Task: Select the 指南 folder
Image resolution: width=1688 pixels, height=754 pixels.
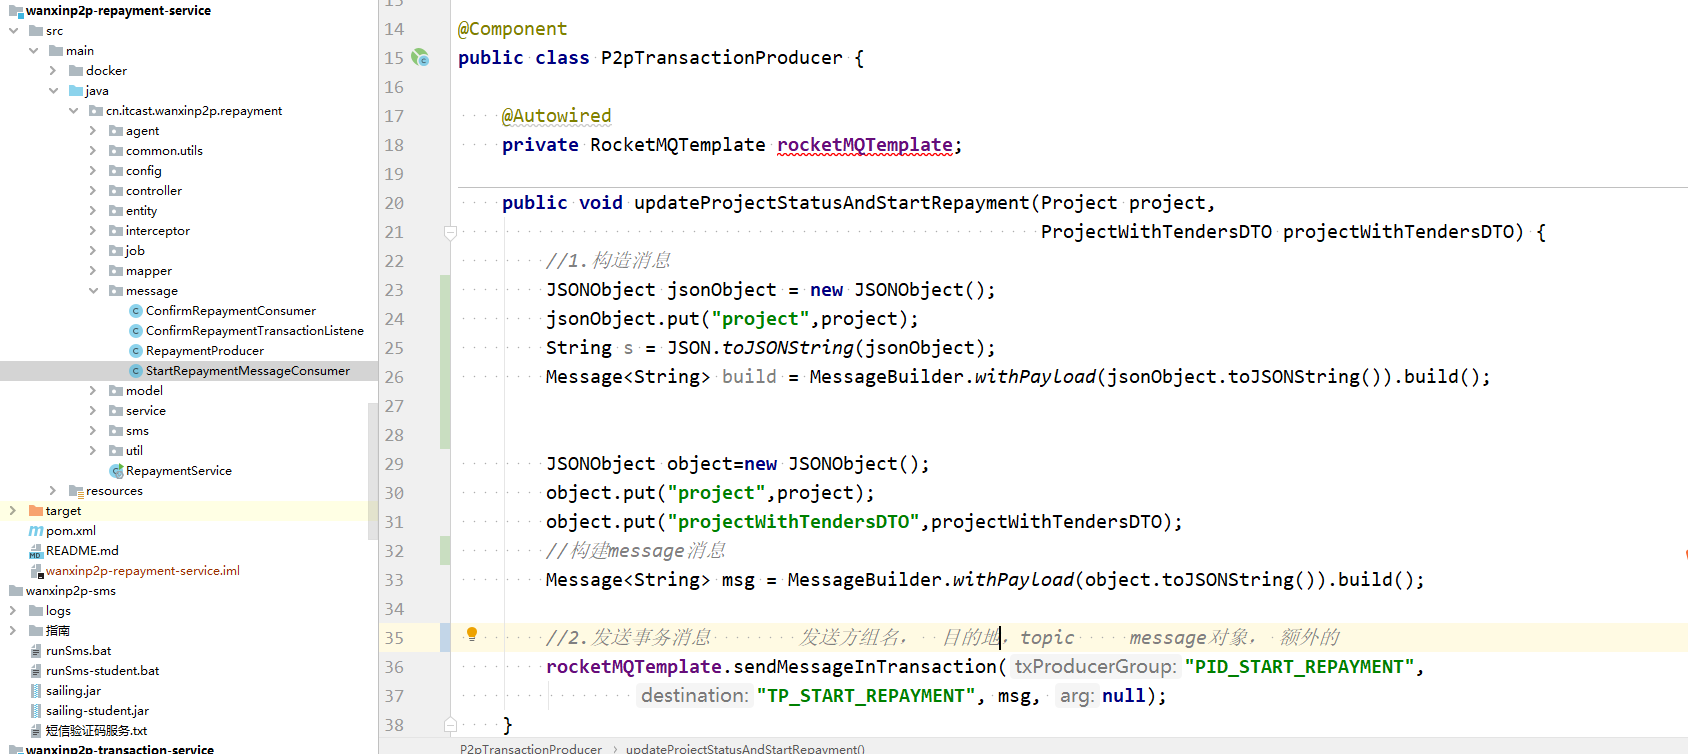Action: pyautogui.click(x=57, y=631)
